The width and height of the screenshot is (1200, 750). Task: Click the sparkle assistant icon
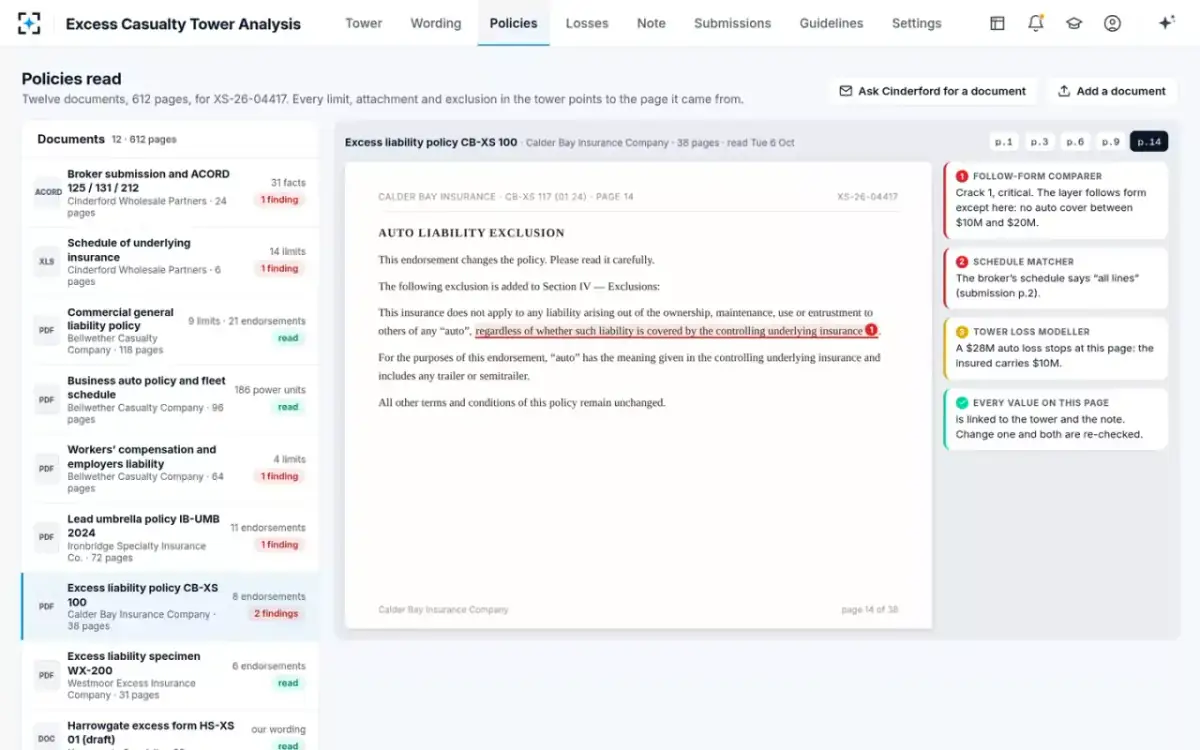(1166, 23)
